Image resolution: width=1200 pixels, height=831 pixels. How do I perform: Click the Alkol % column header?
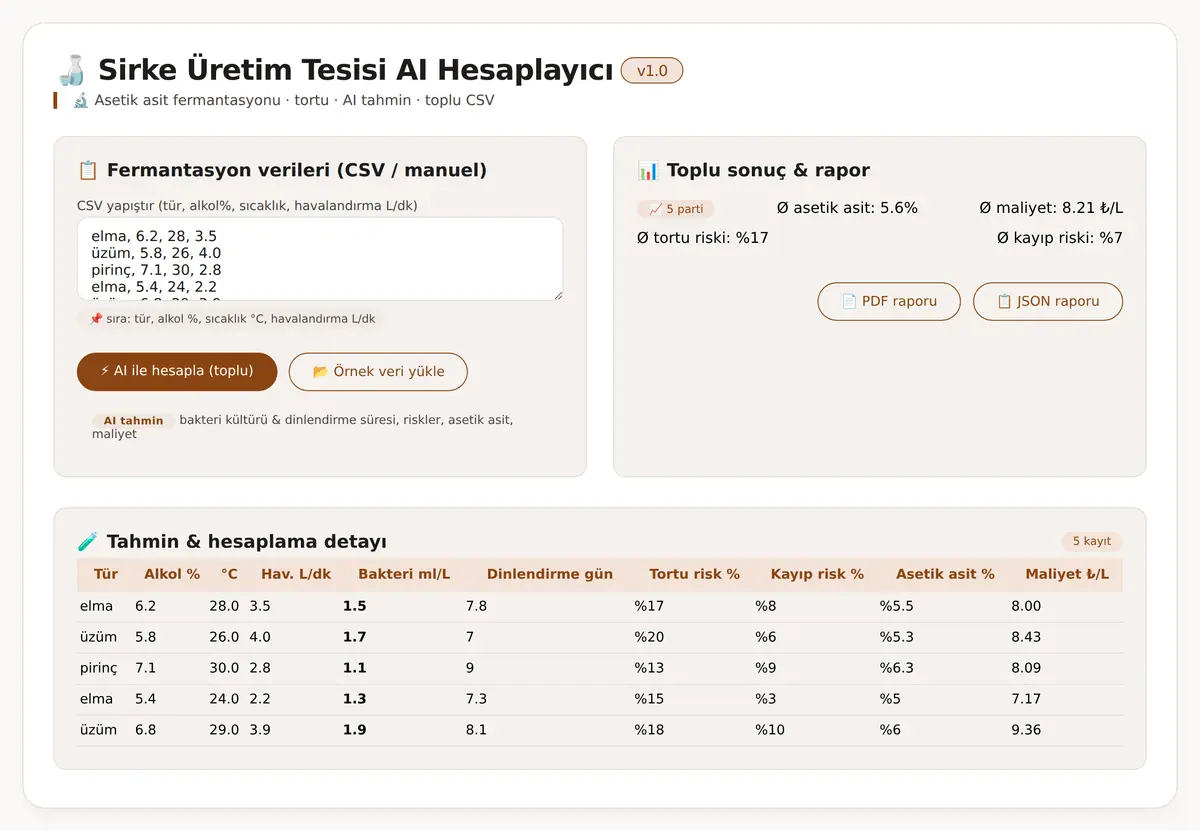172,574
